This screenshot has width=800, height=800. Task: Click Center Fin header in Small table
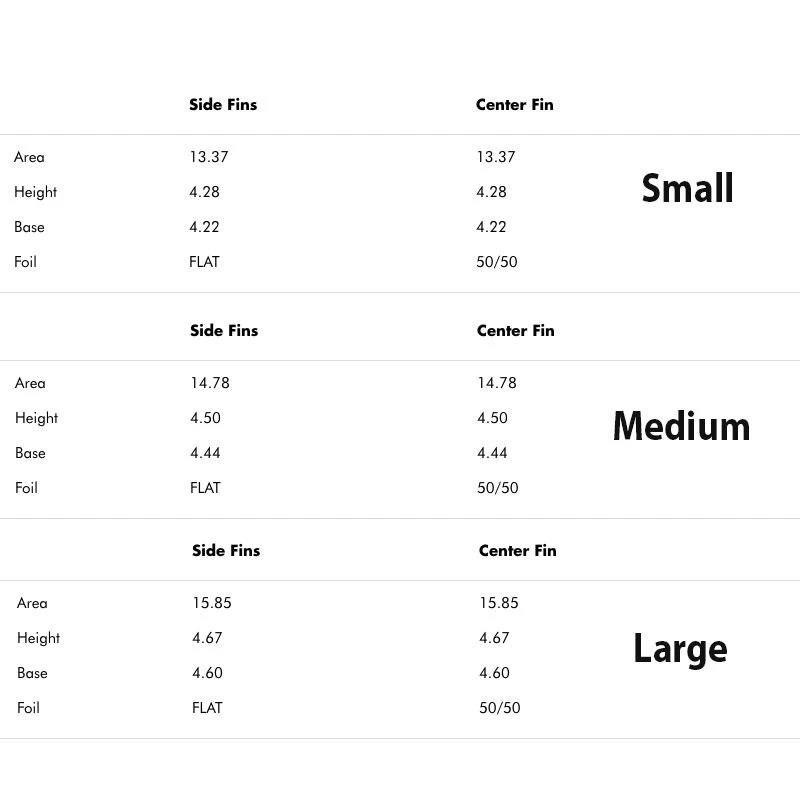[514, 104]
